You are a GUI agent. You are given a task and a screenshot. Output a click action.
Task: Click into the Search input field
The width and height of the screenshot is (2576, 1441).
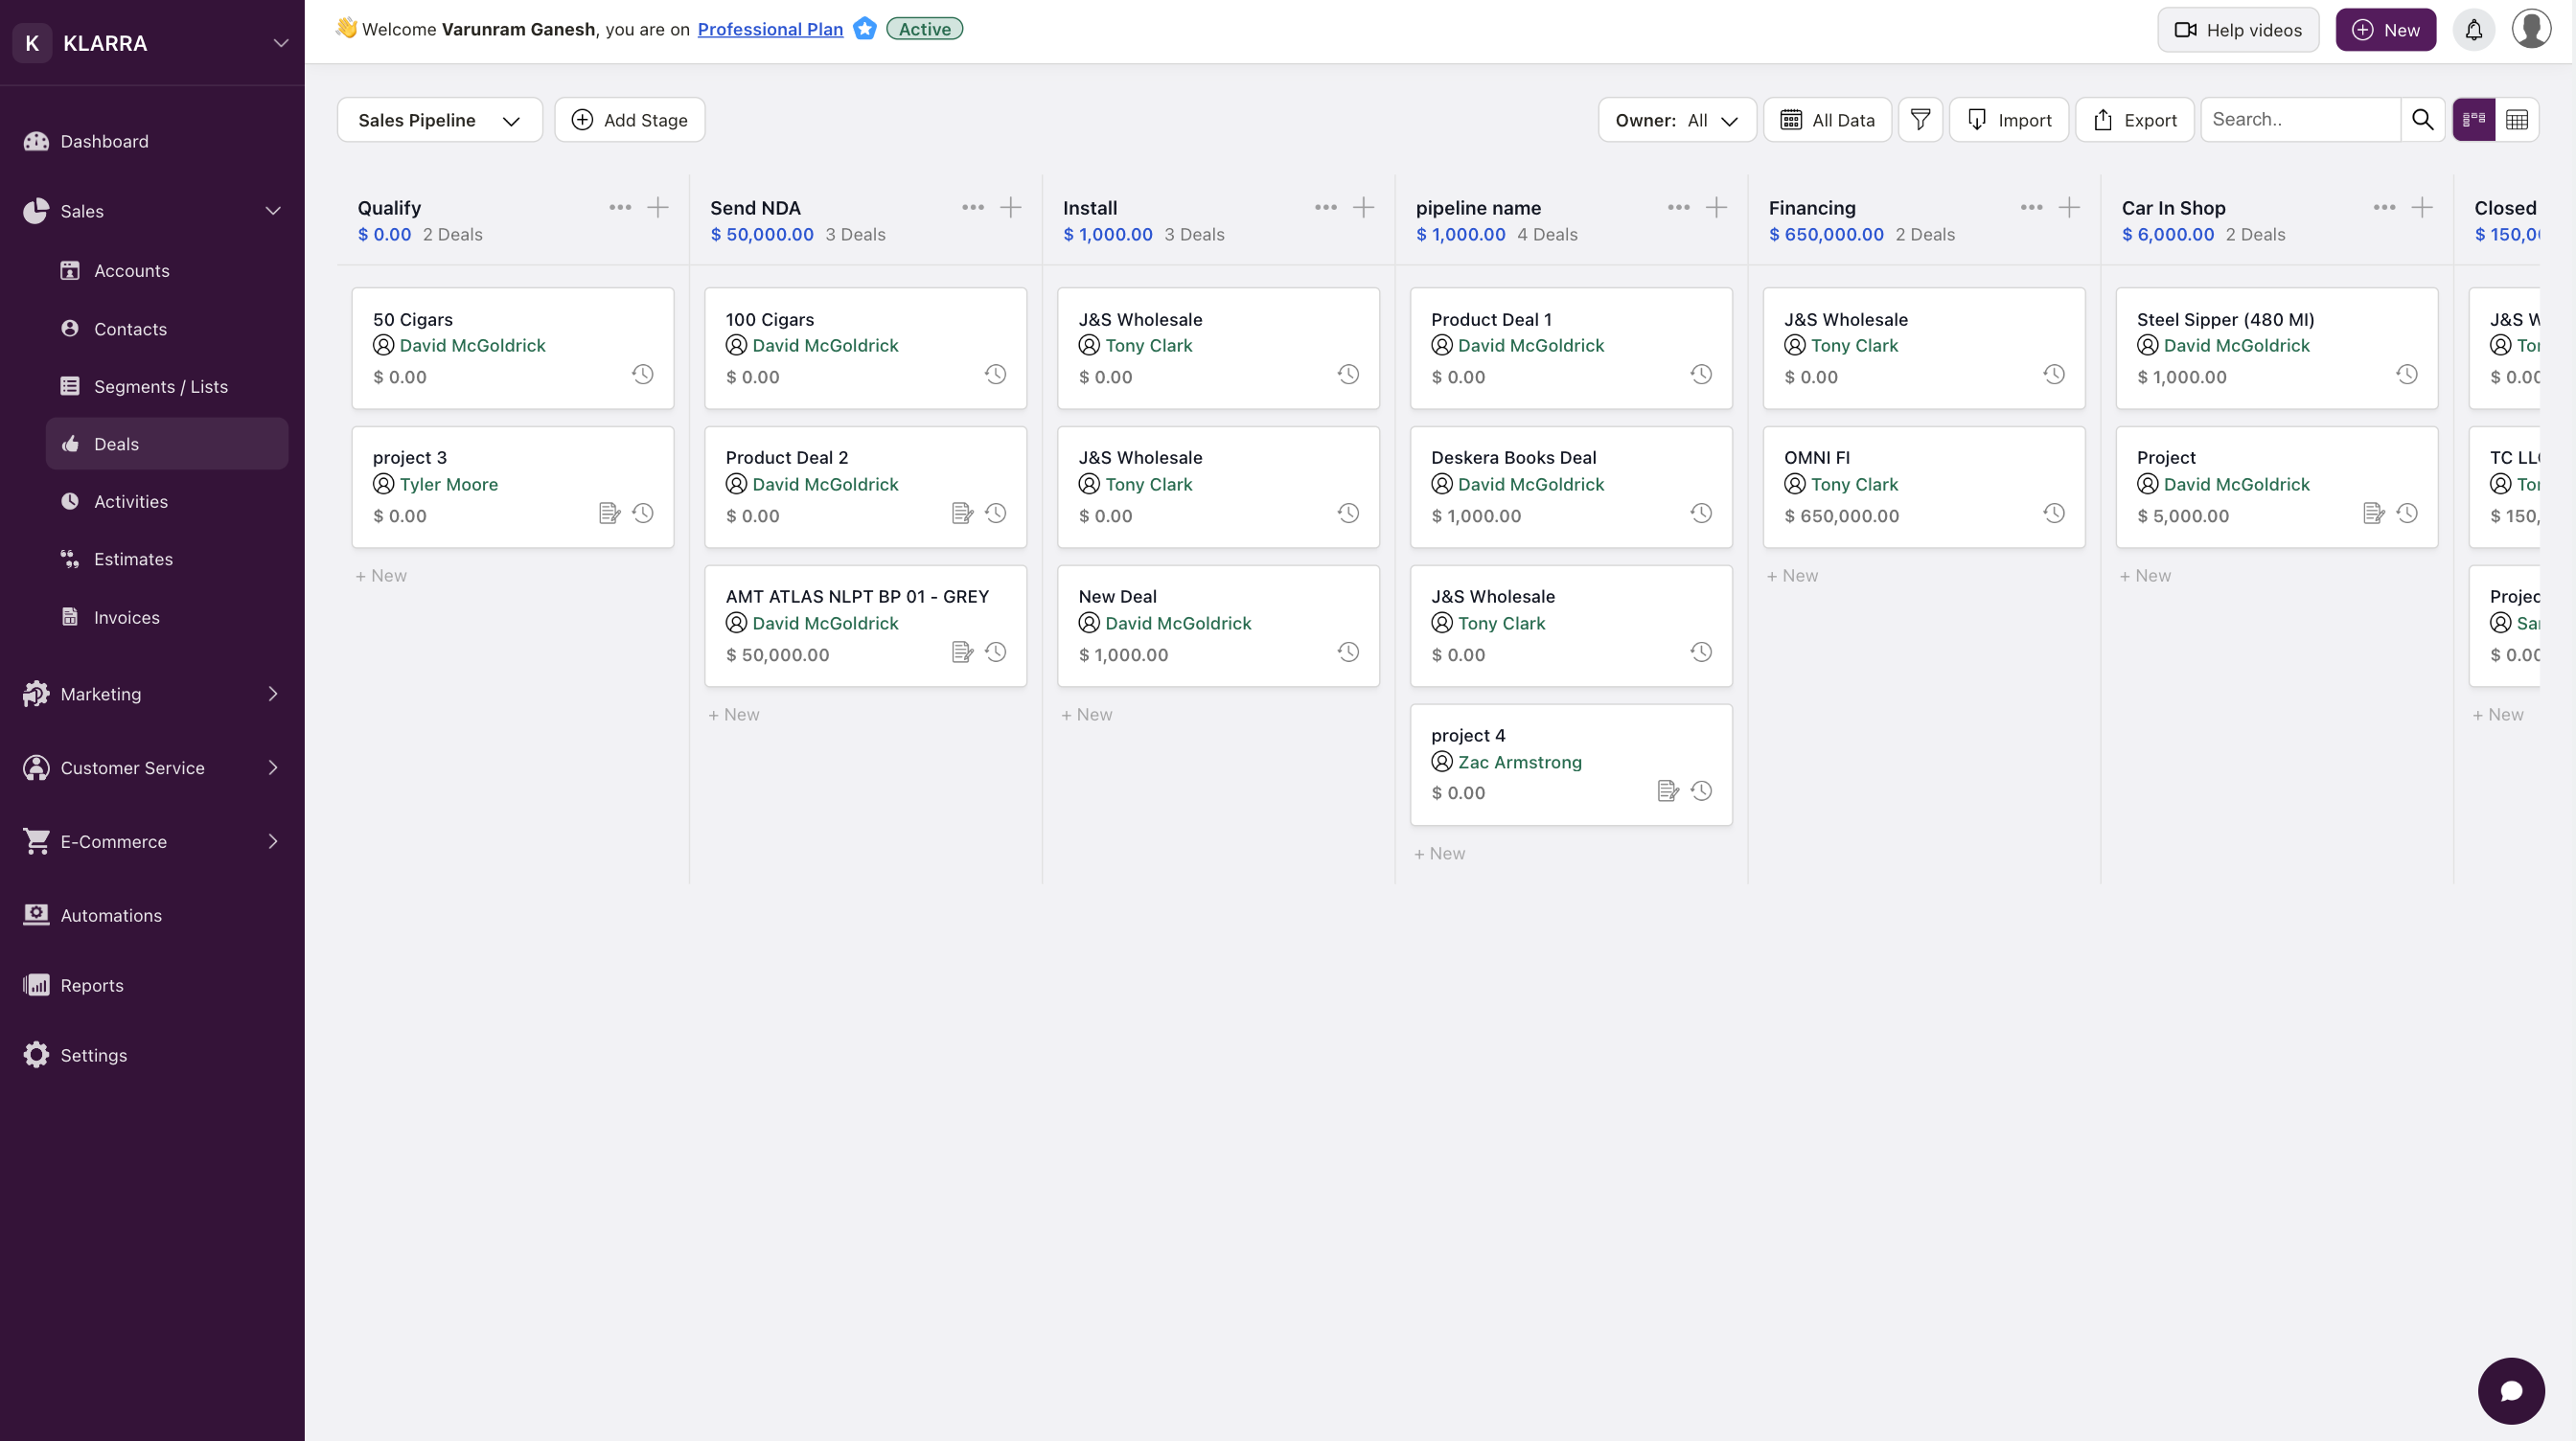(2299, 120)
